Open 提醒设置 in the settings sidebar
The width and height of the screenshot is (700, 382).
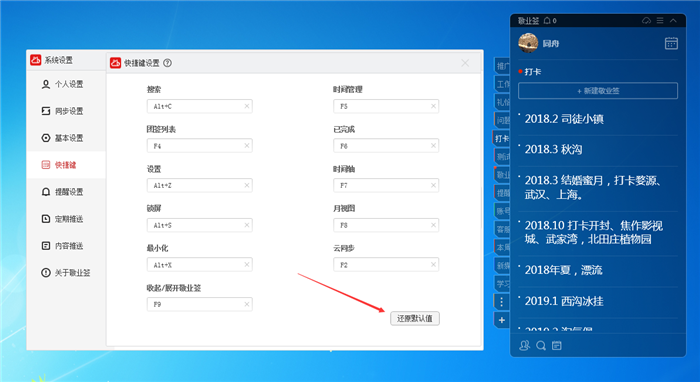coord(66,192)
